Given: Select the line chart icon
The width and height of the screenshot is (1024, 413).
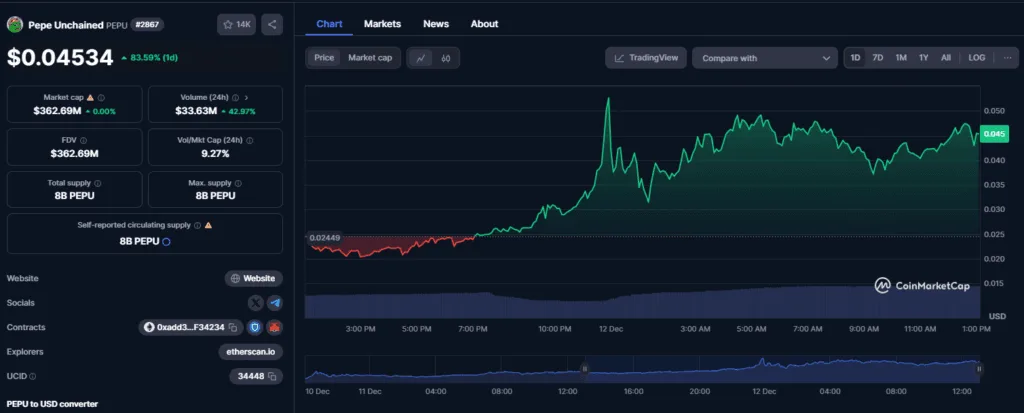Looking at the screenshot, I should 421,58.
